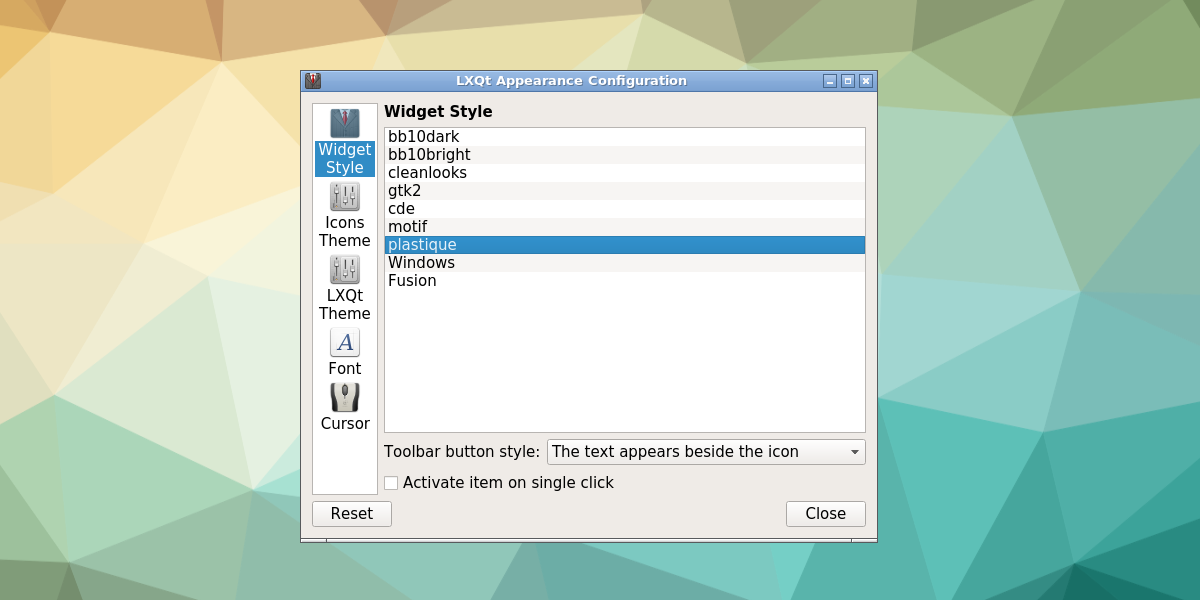Image resolution: width=1200 pixels, height=600 pixels.
Task: Select Fusion widget style
Action: pyautogui.click(x=625, y=281)
